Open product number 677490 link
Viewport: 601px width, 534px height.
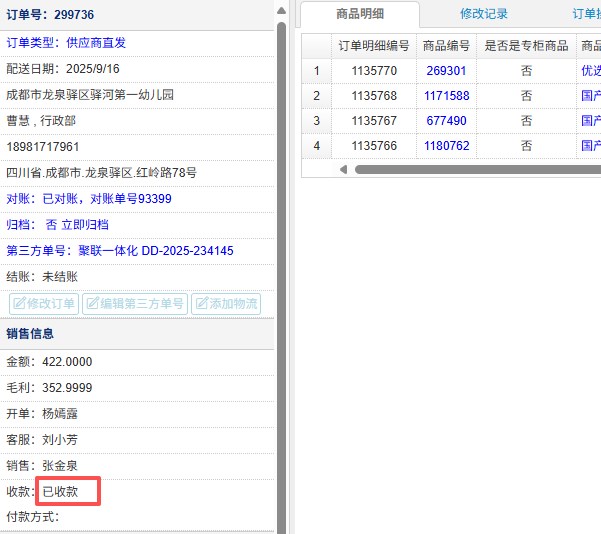(446, 121)
